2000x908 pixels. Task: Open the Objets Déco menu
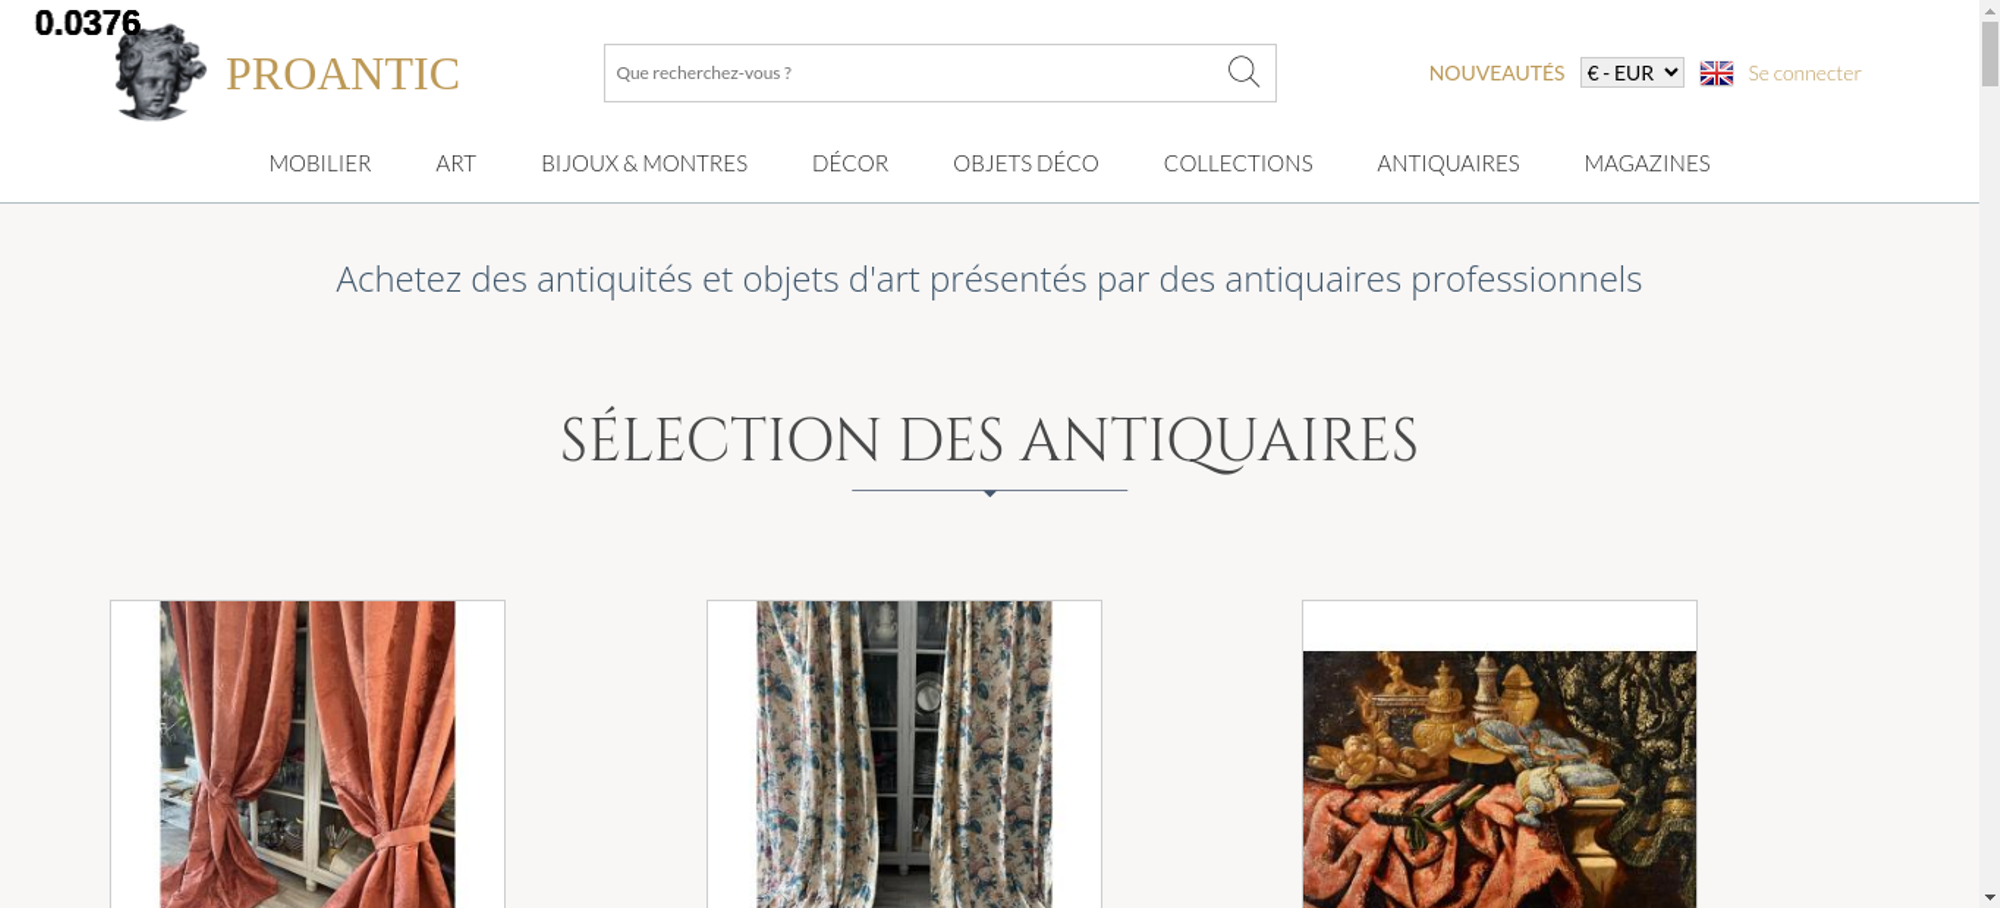click(x=1026, y=163)
